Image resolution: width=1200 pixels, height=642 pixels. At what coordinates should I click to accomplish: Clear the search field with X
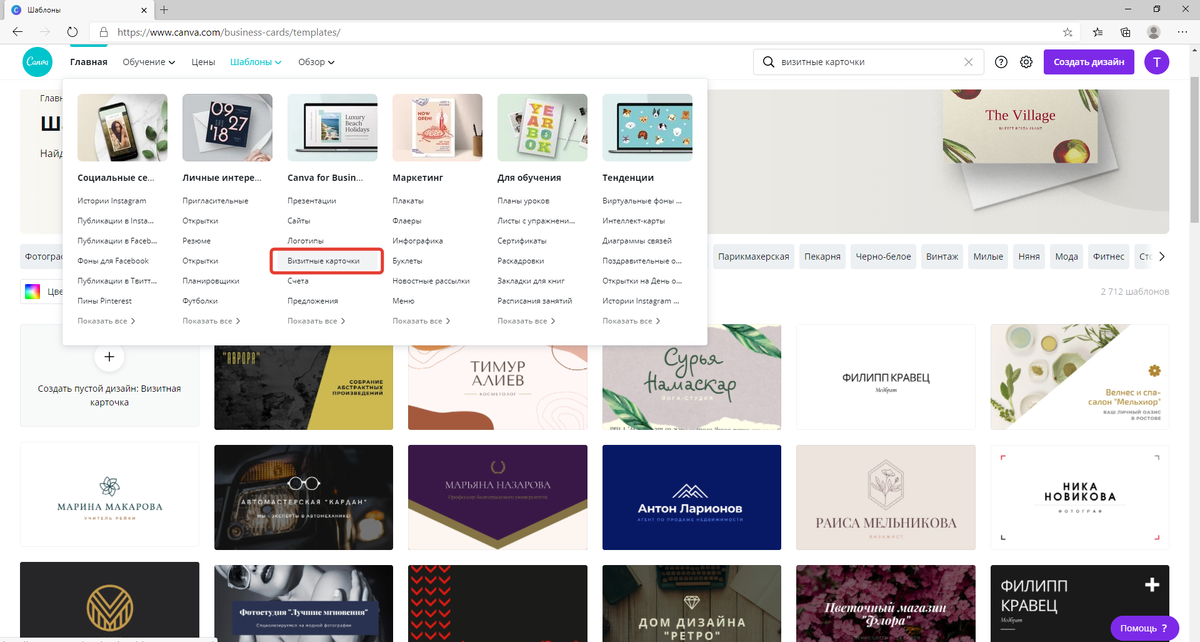point(968,62)
